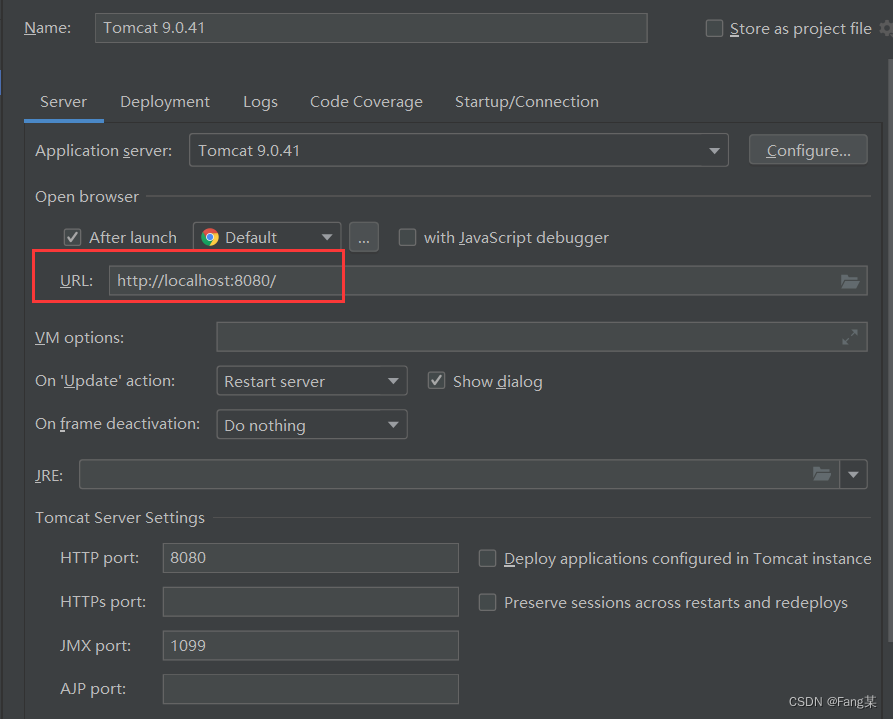Click the Open browser section label
The height and width of the screenshot is (719, 893).
87,197
